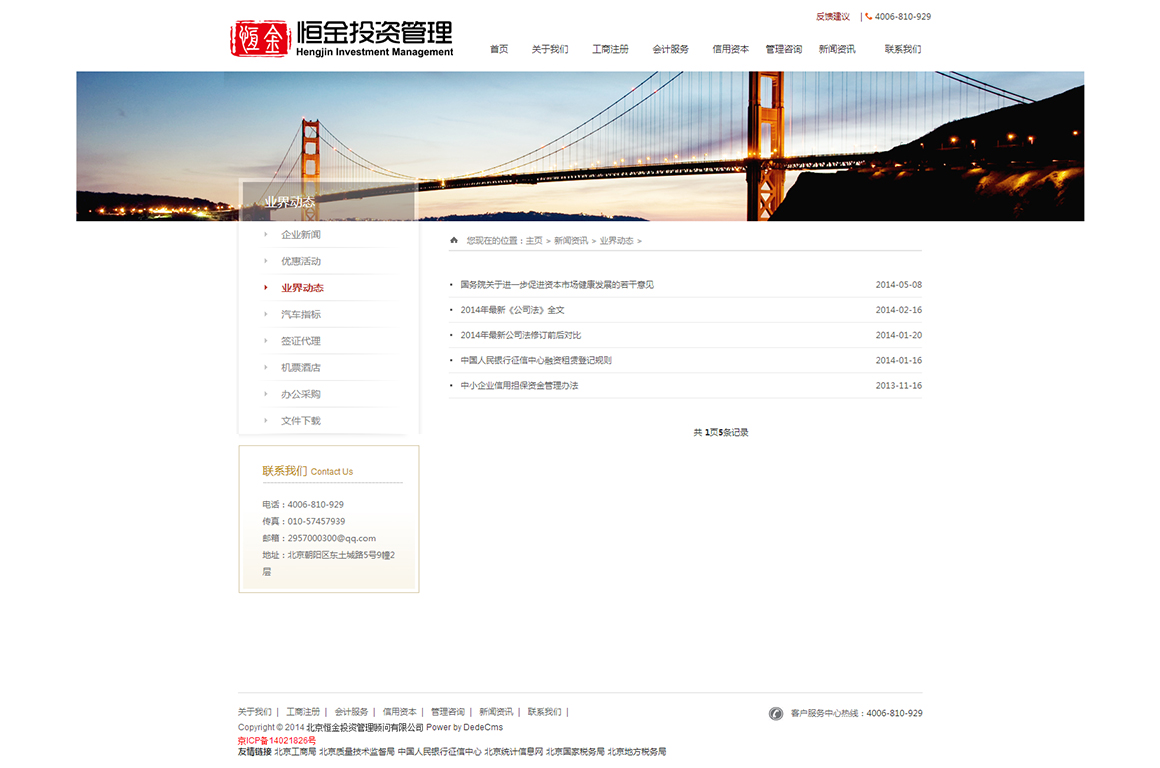
Task: Click footer link 管理咨询
Action: pos(448,712)
